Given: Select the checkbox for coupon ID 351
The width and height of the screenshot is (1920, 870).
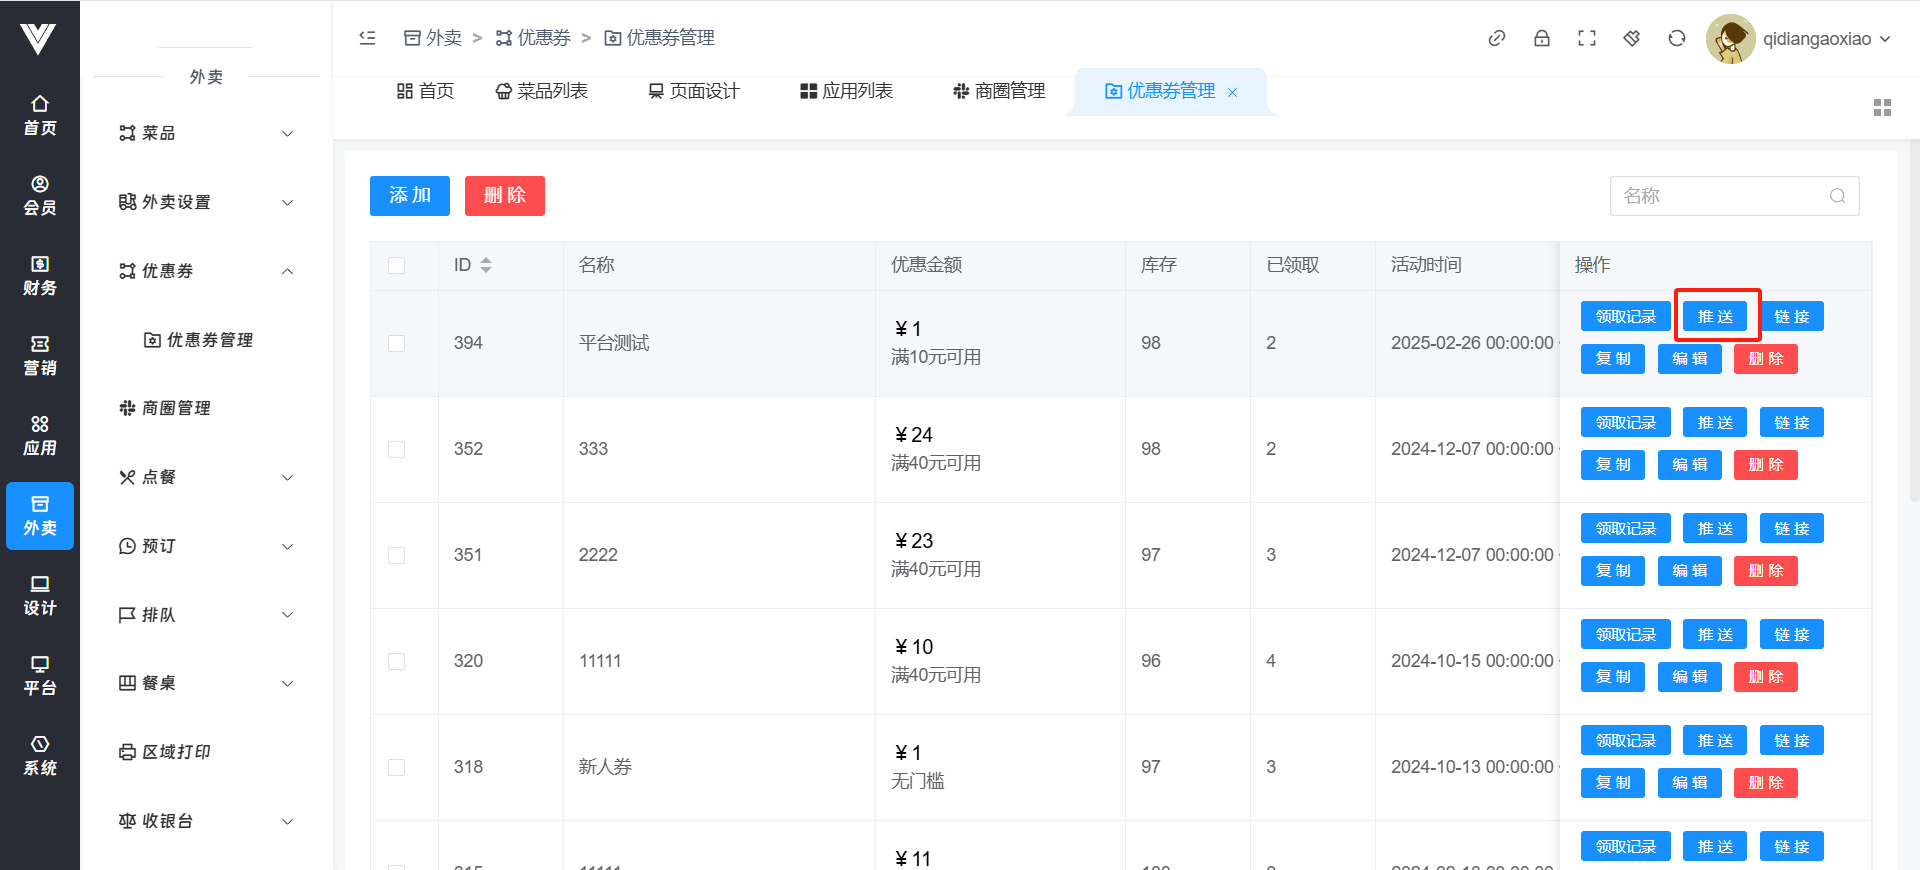Looking at the screenshot, I should click(x=397, y=555).
